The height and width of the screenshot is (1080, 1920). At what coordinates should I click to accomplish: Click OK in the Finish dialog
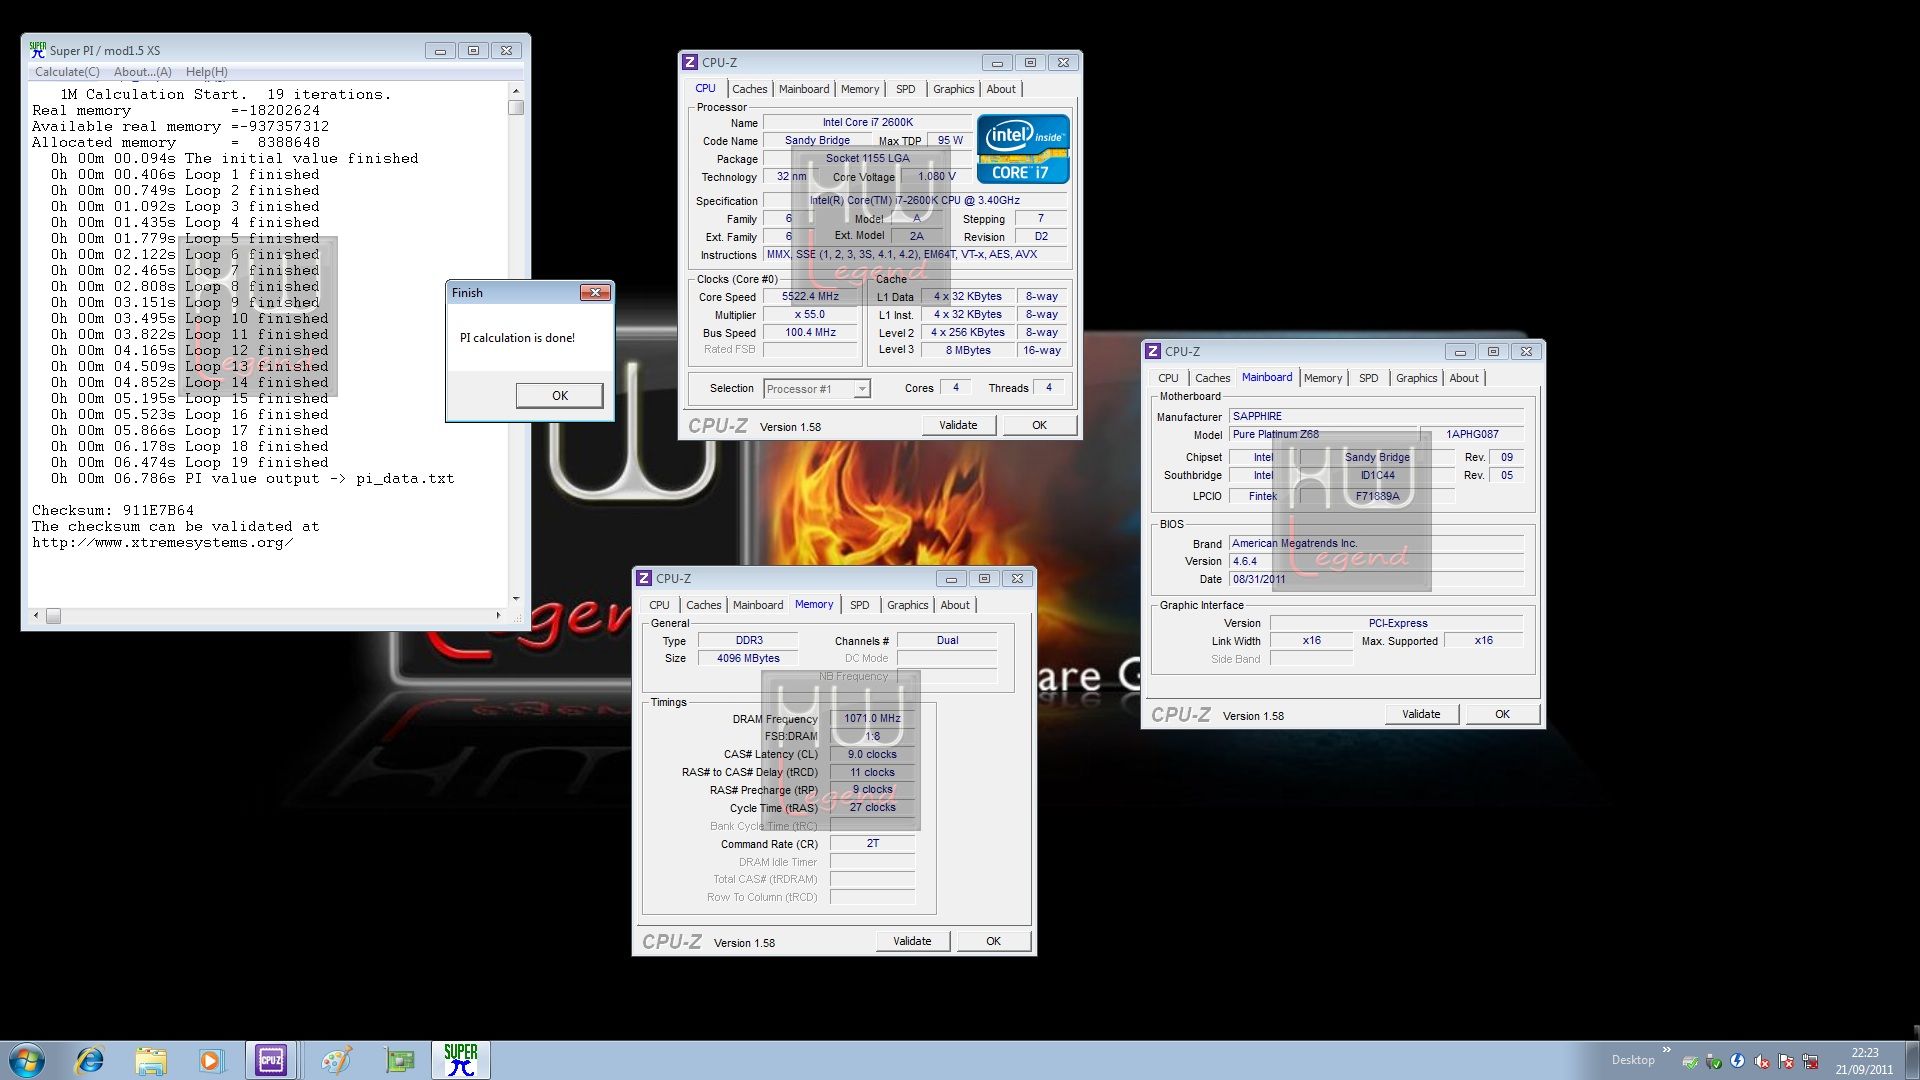(560, 396)
